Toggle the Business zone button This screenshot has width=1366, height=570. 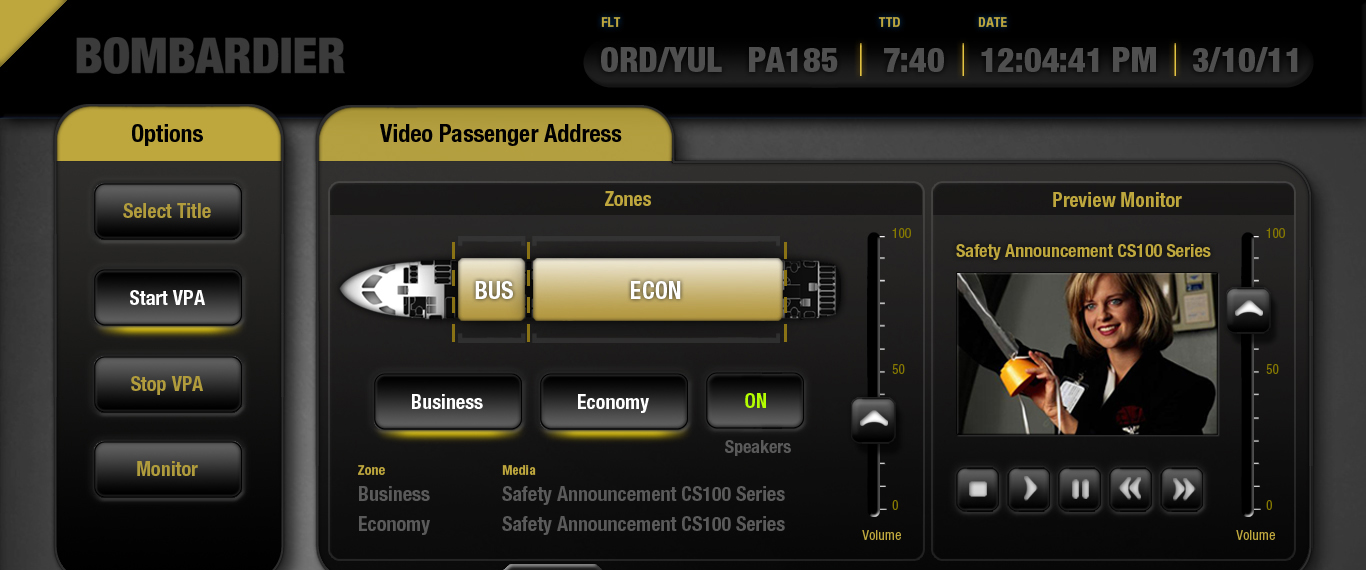pyautogui.click(x=447, y=402)
